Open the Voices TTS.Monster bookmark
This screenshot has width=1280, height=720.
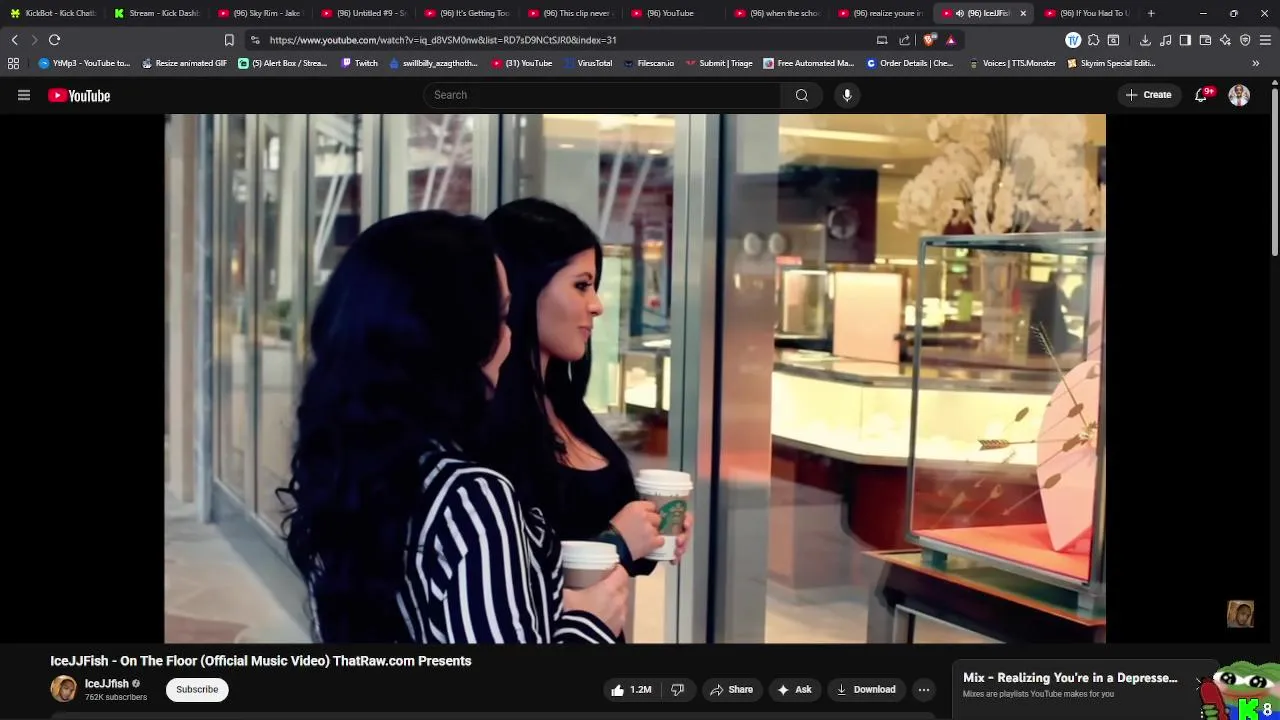point(1012,63)
